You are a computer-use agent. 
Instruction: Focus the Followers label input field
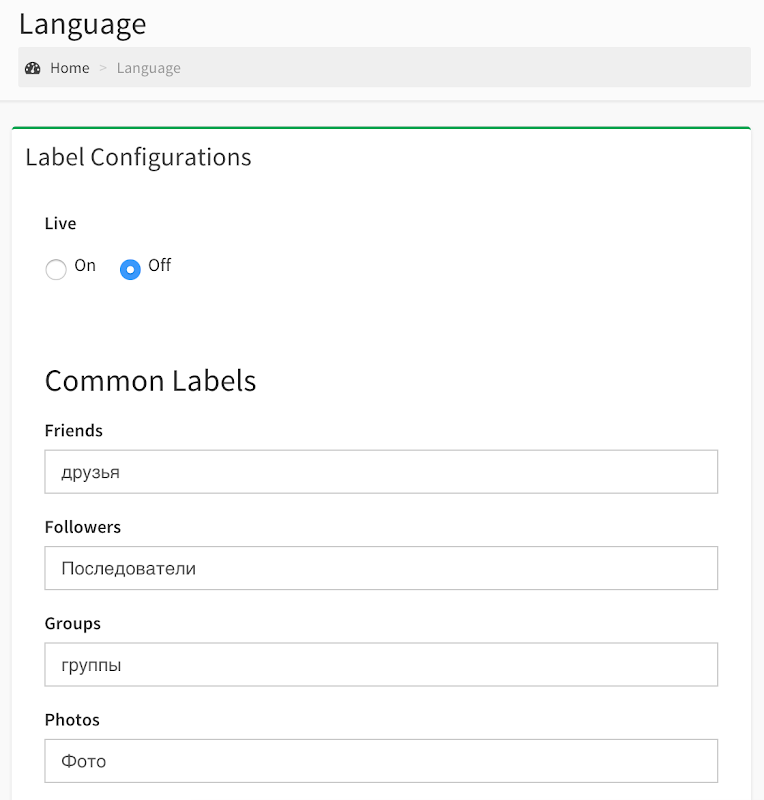[x=381, y=568]
